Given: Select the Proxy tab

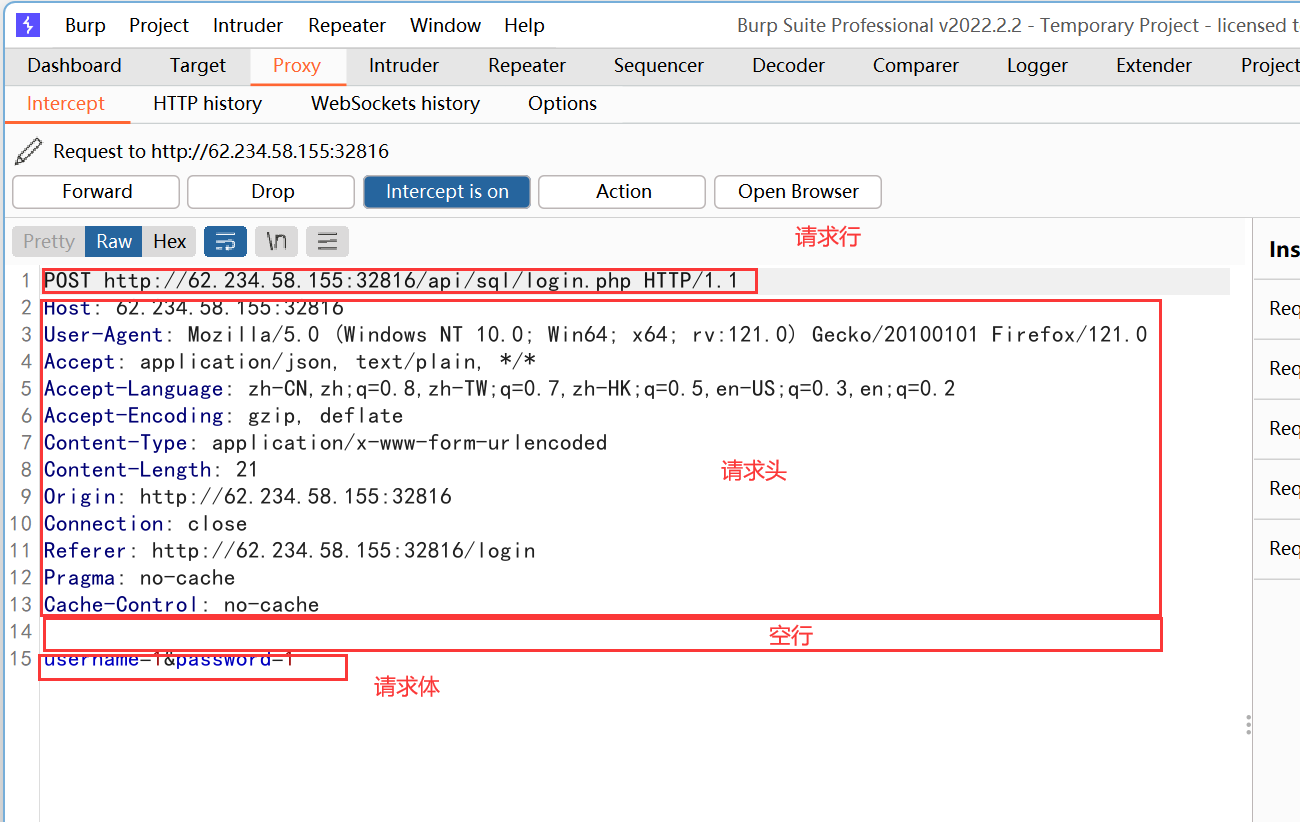Looking at the screenshot, I should (x=297, y=66).
